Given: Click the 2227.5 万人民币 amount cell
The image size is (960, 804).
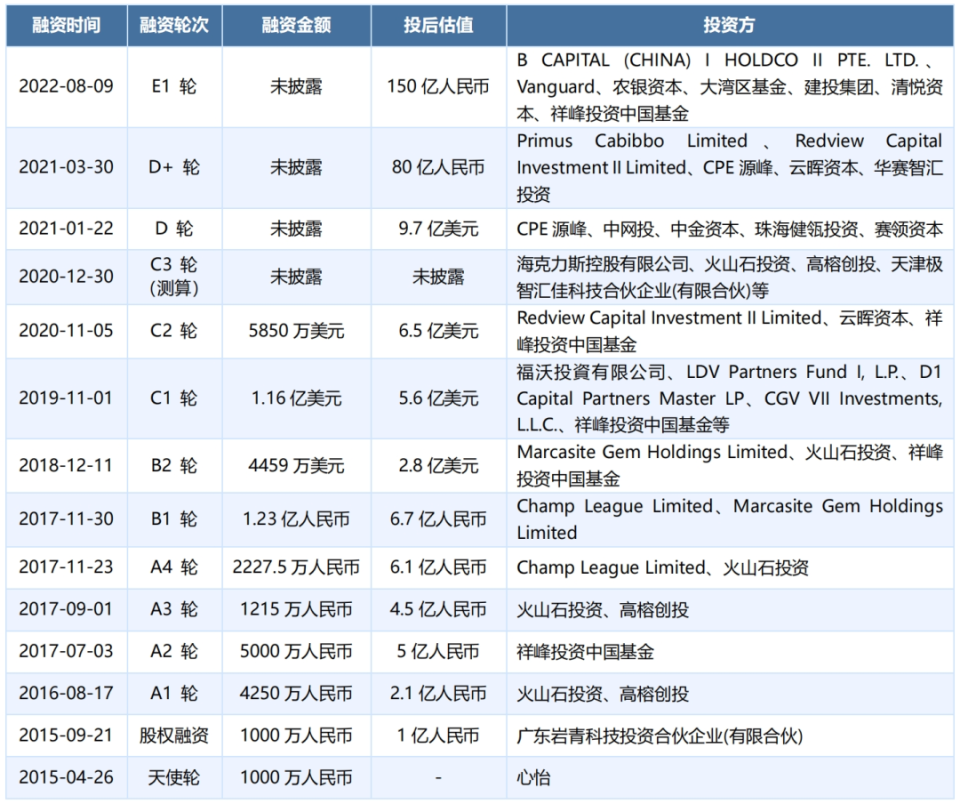Looking at the screenshot, I should (296, 568).
